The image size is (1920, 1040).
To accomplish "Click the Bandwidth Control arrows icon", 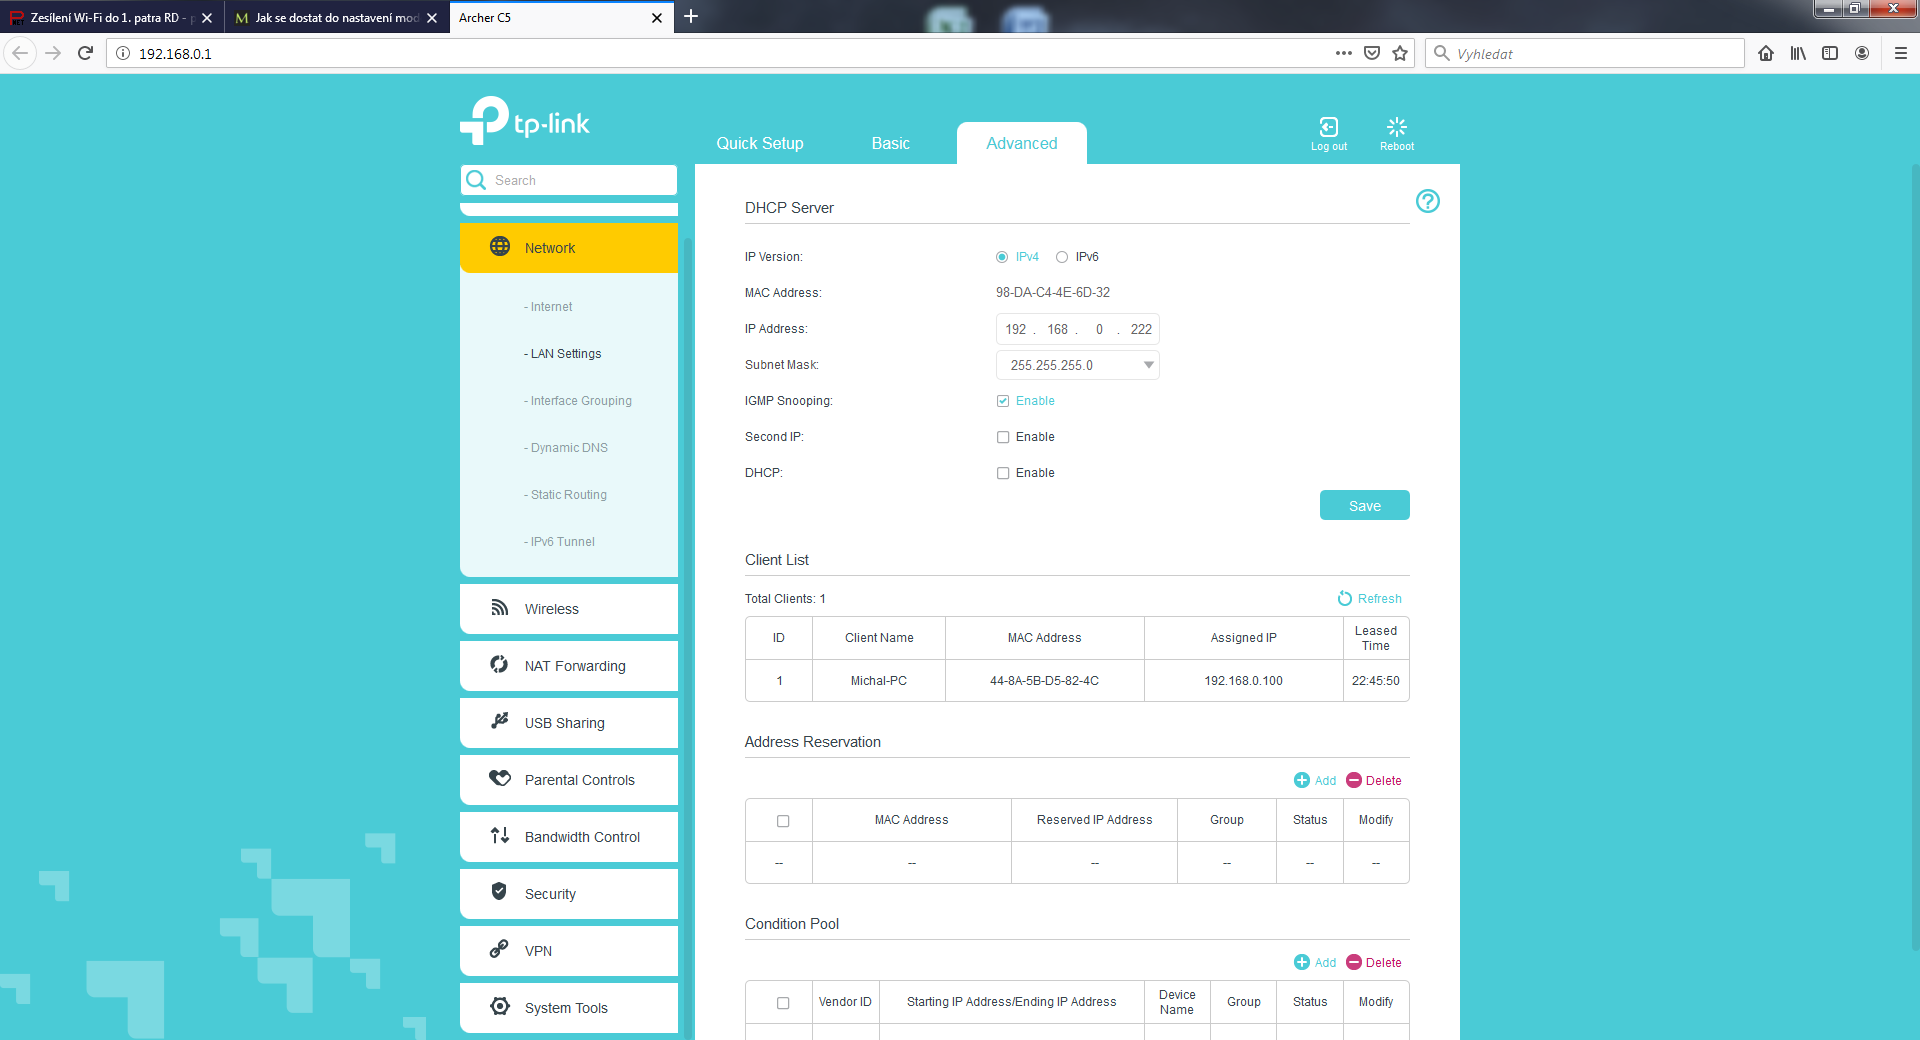I will coord(500,835).
